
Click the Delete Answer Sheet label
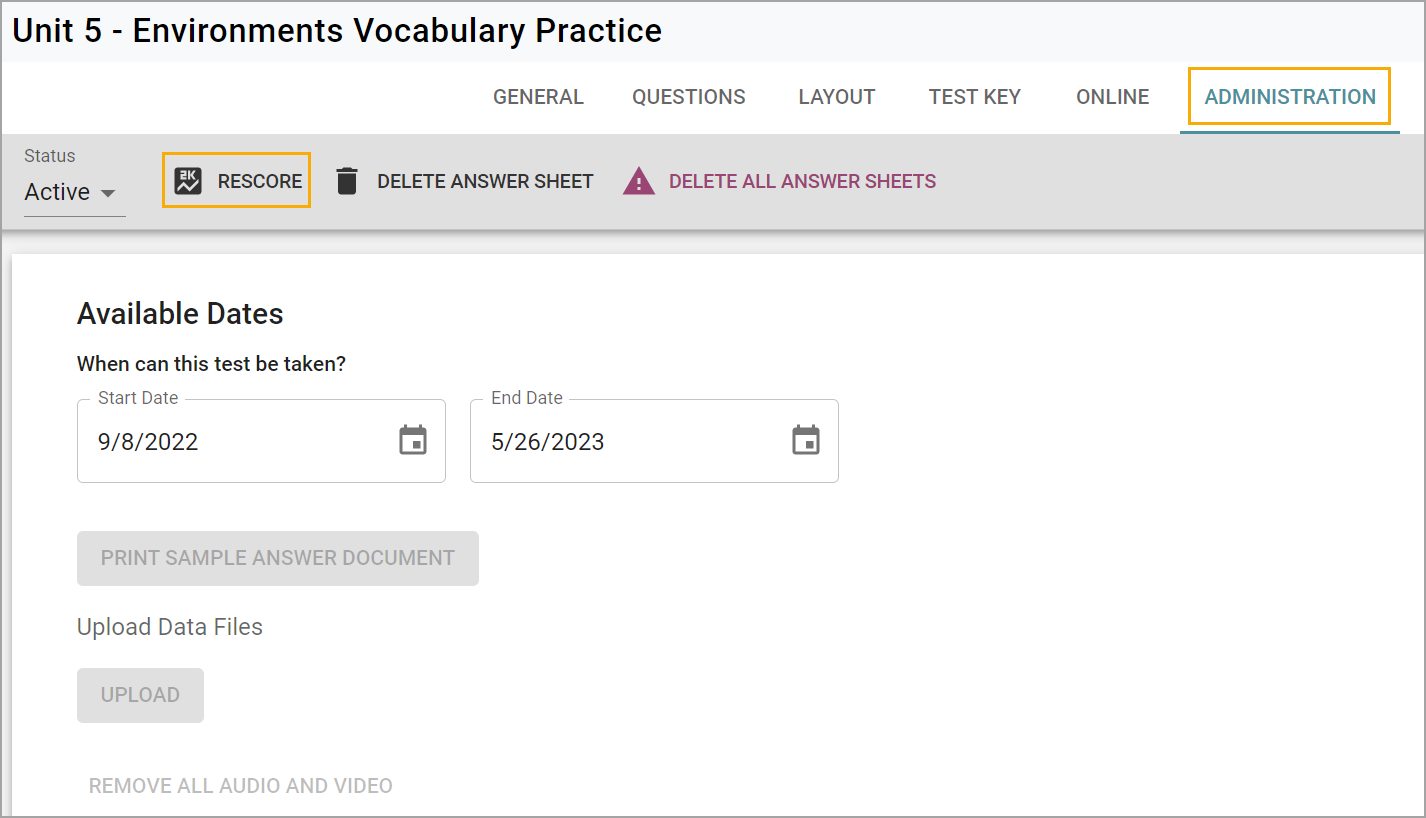click(485, 182)
